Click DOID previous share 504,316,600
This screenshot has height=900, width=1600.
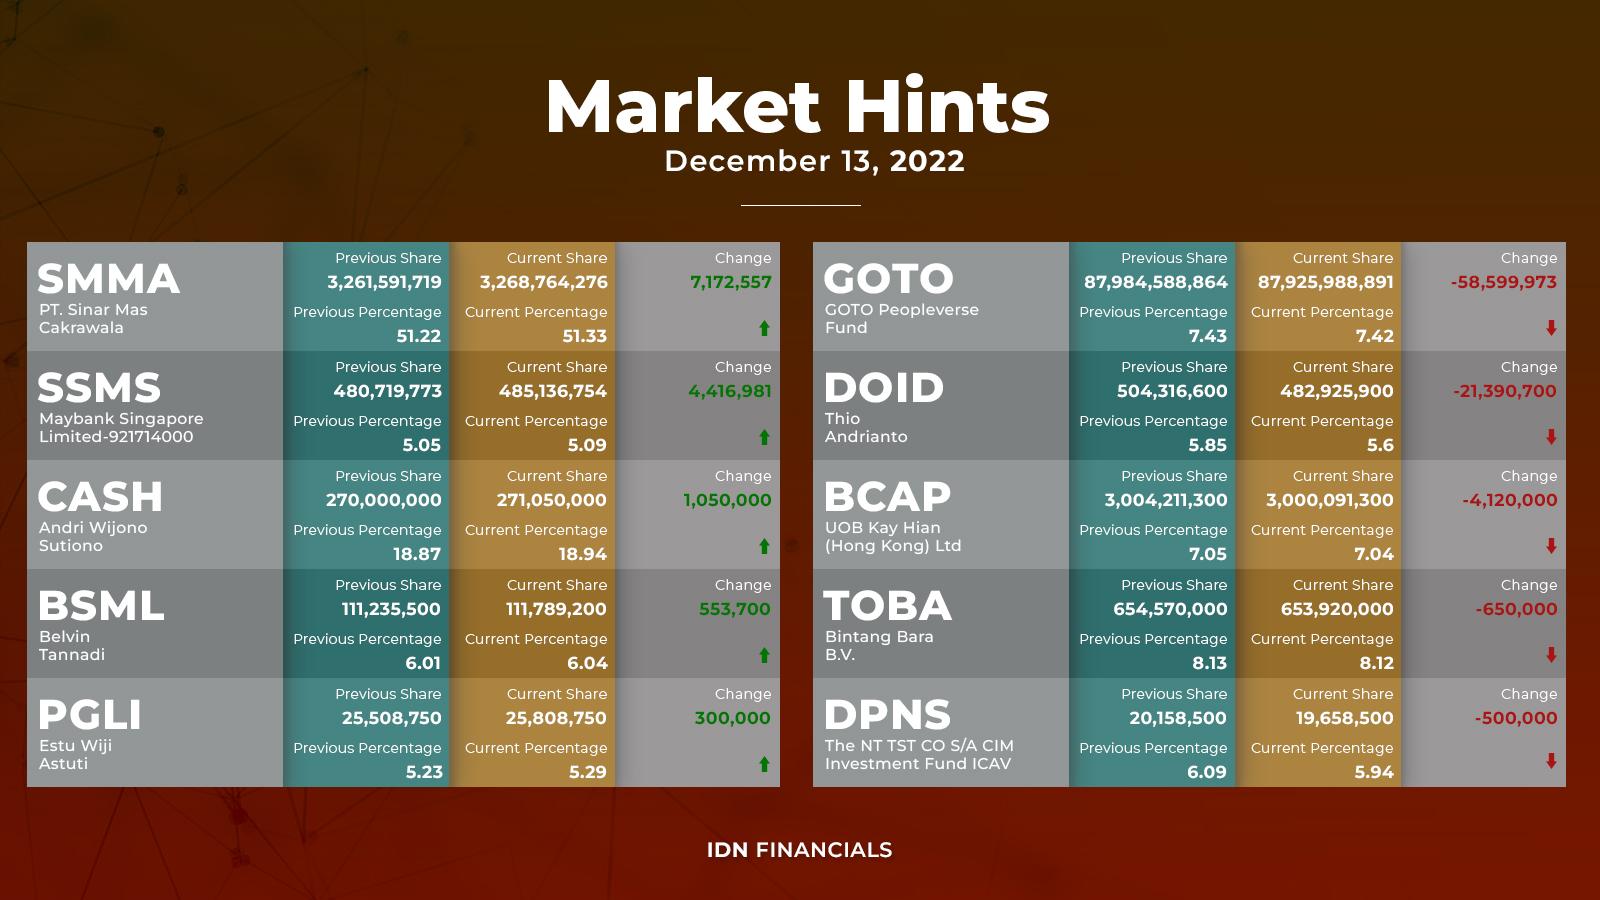[1172, 392]
